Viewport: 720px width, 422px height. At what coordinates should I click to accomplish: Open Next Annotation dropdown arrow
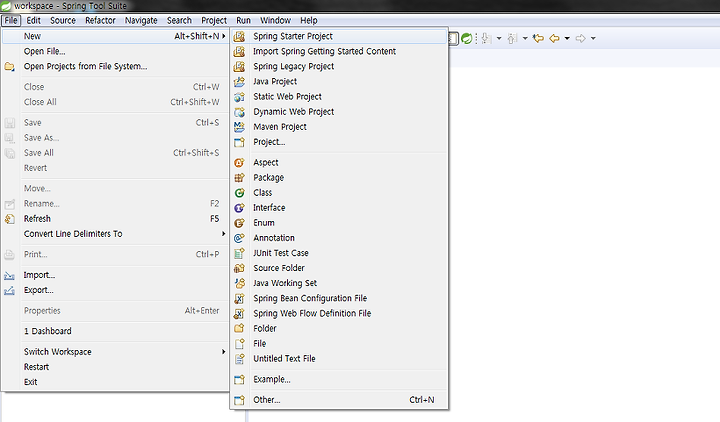tap(499, 39)
